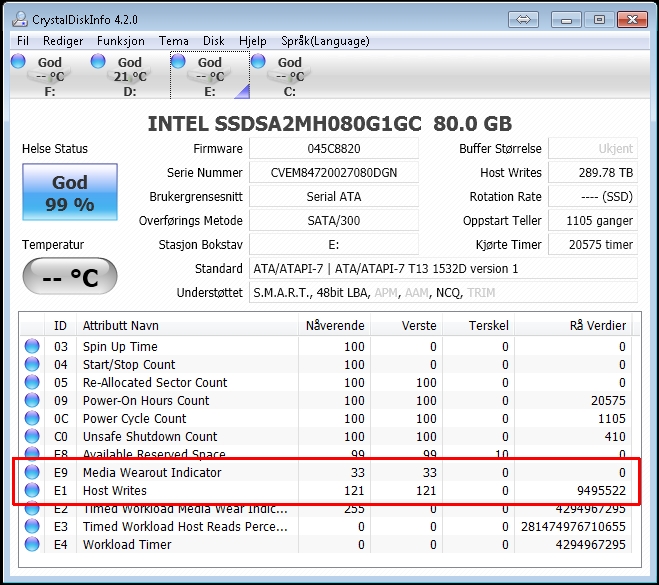The height and width of the screenshot is (585, 659).
Task: Click the Firmware value 045C8820
Action: 334,148
